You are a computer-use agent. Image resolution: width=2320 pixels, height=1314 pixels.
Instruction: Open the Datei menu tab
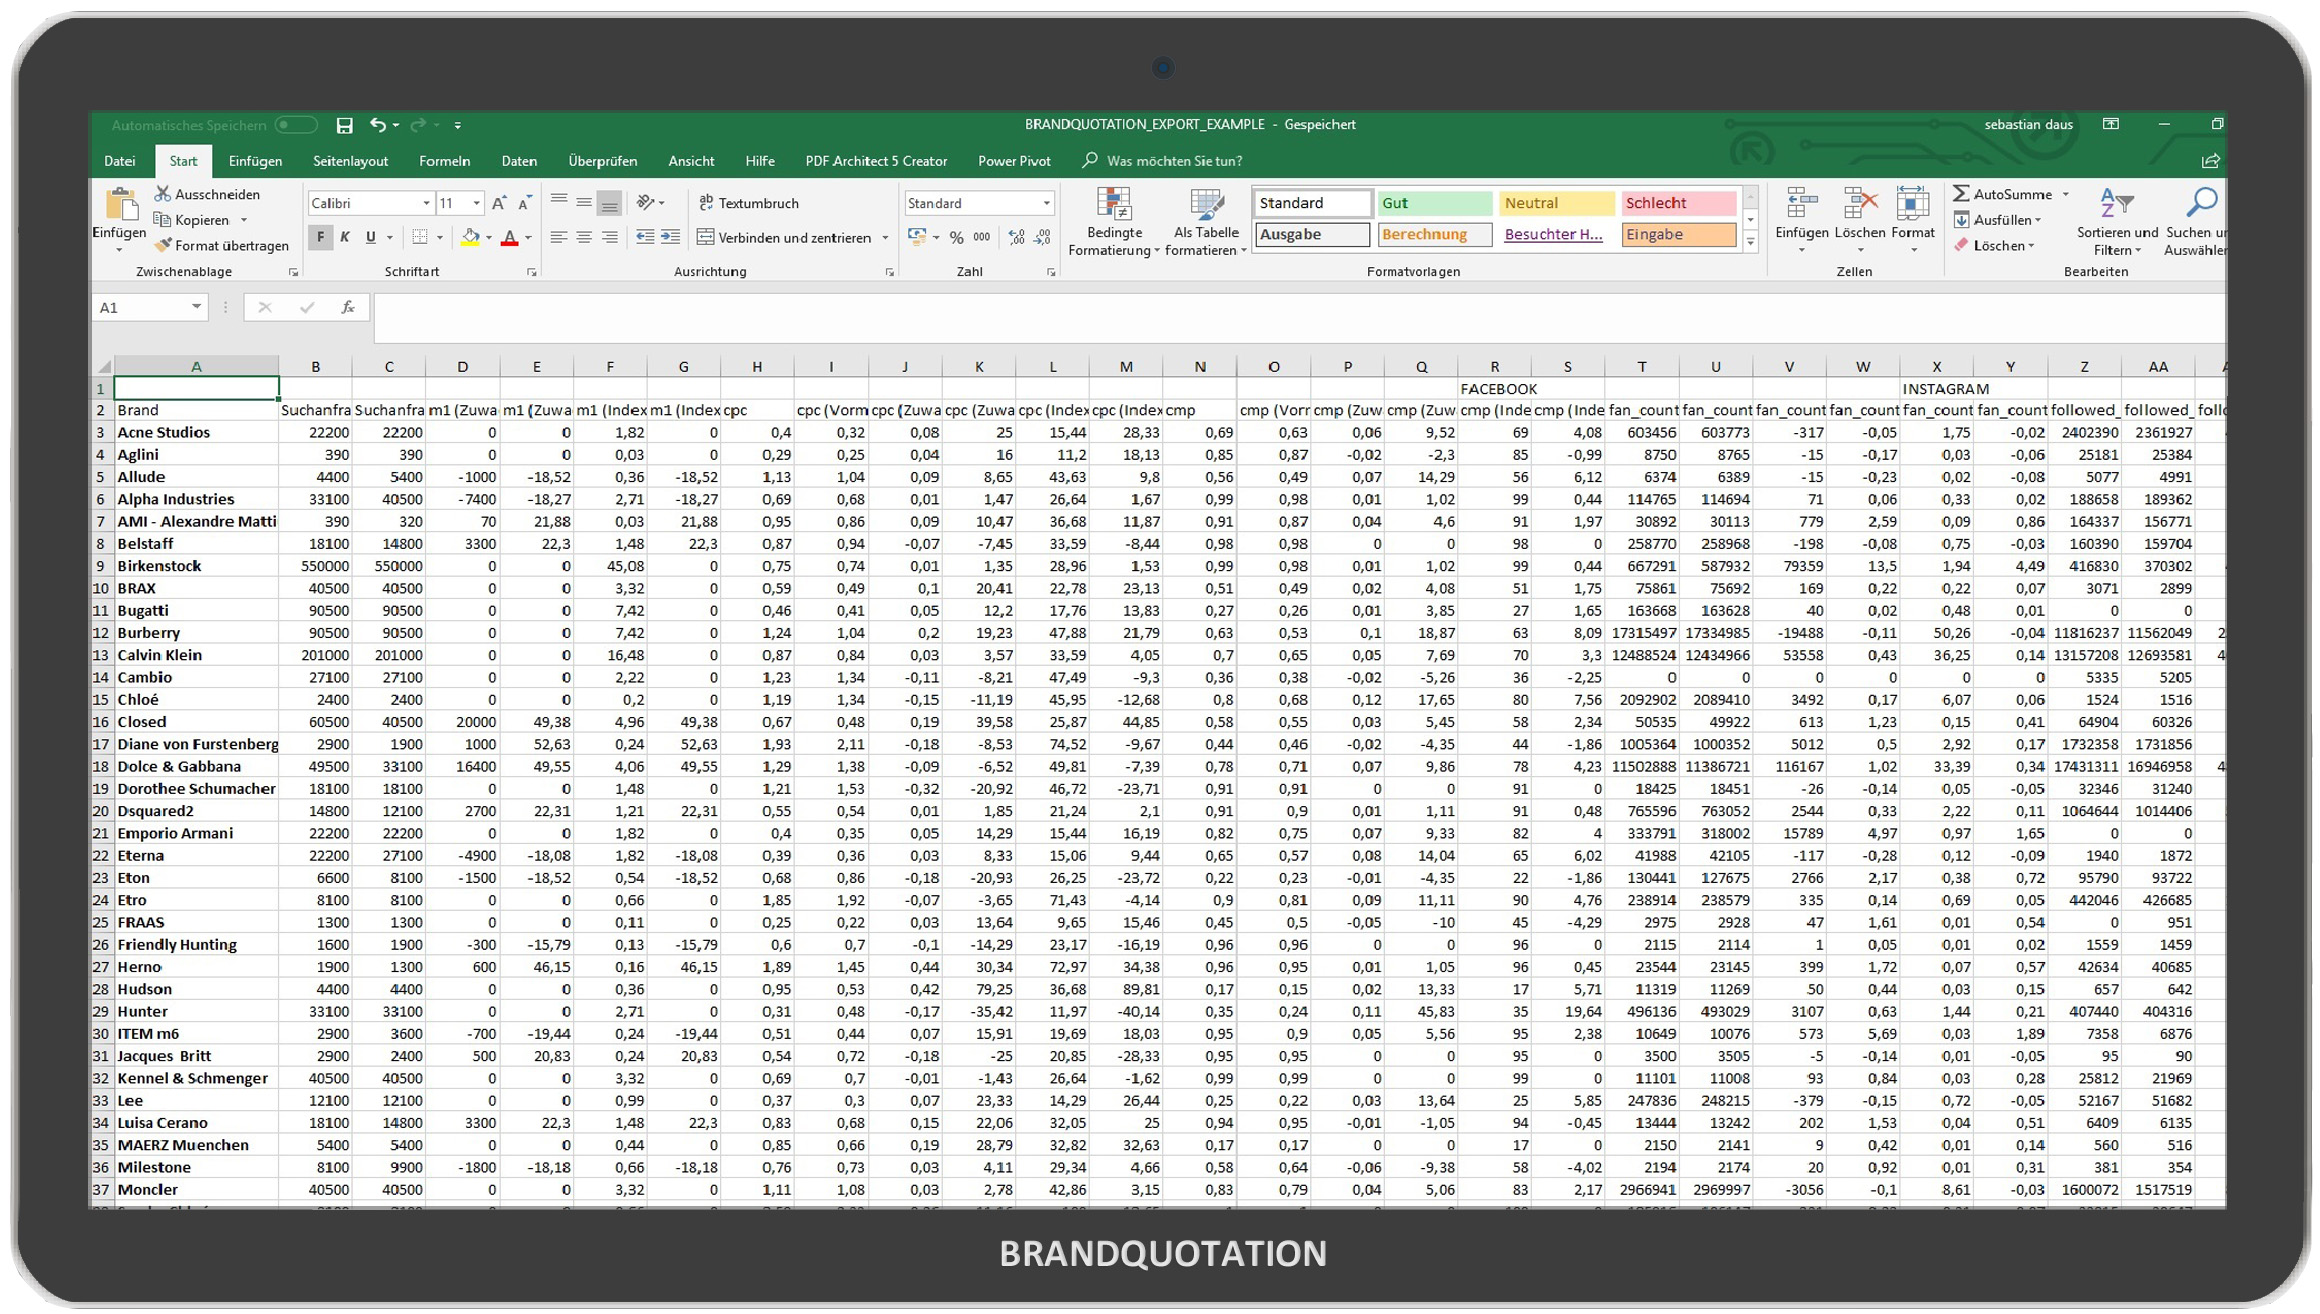120,161
